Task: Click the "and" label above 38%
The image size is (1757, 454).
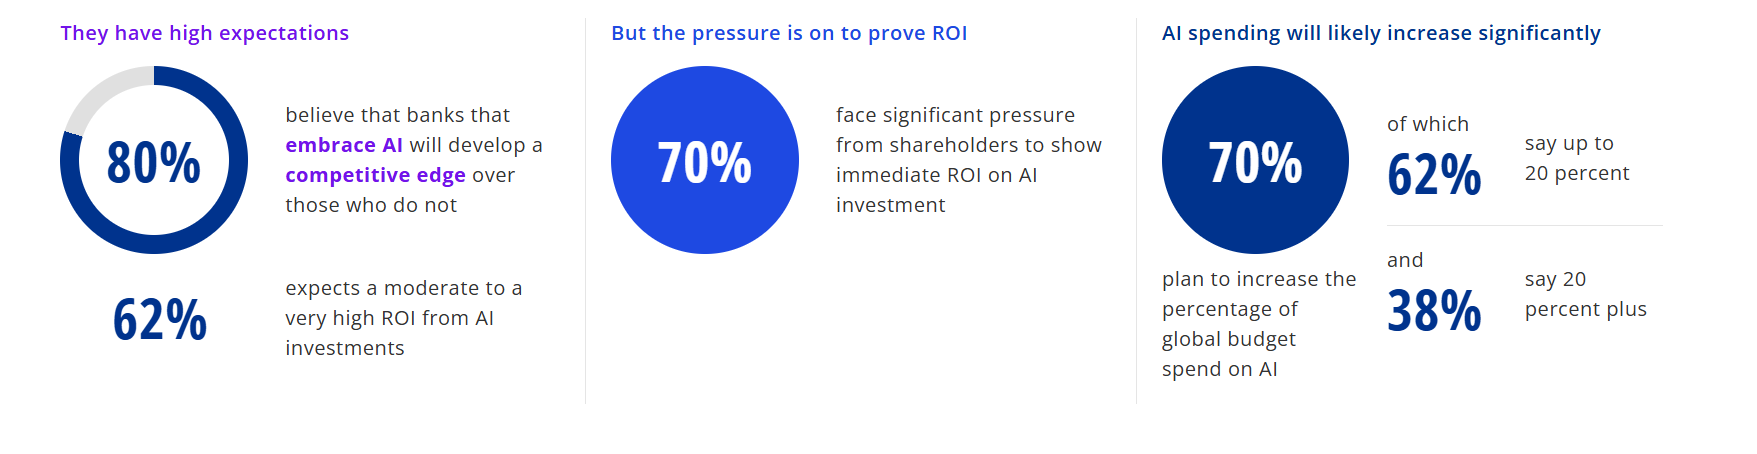Action: tap(1405, 260)
